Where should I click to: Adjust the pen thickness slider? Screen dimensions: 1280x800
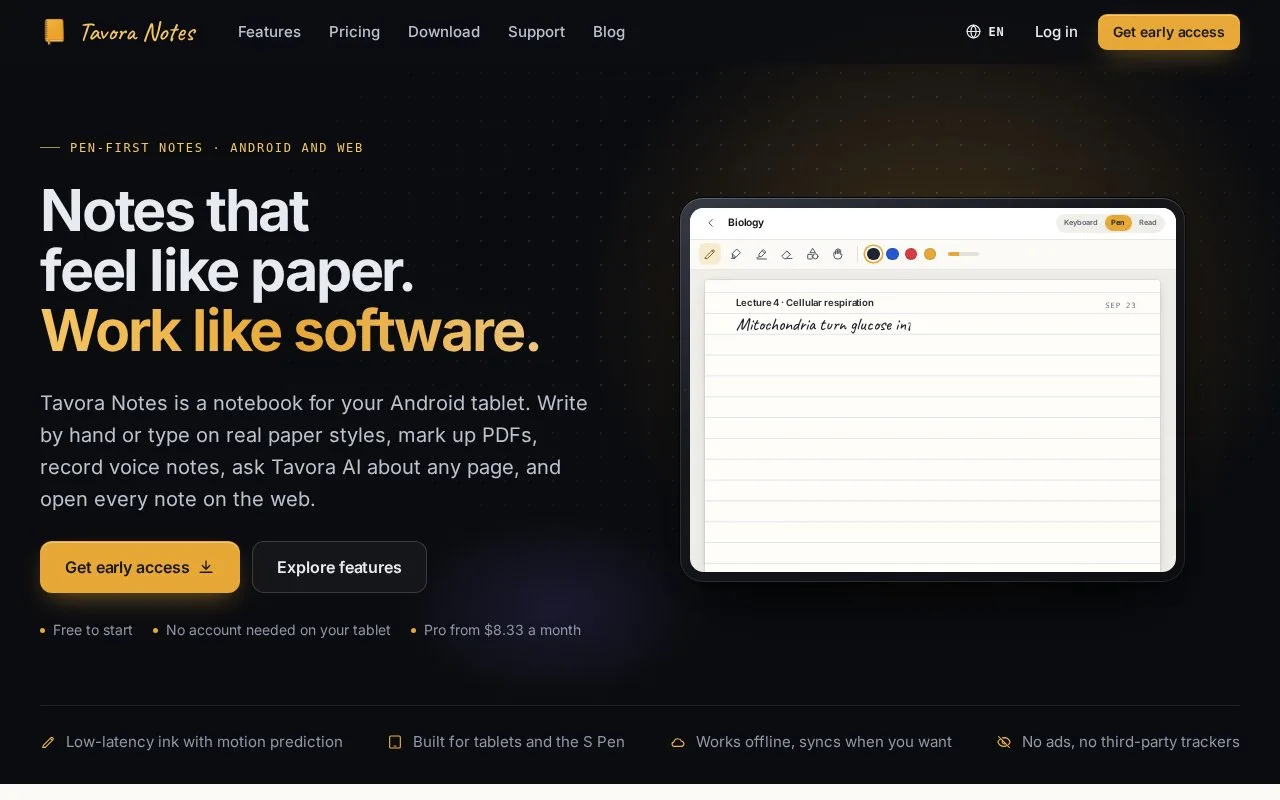pyautogui.click(x=963, y=254)
